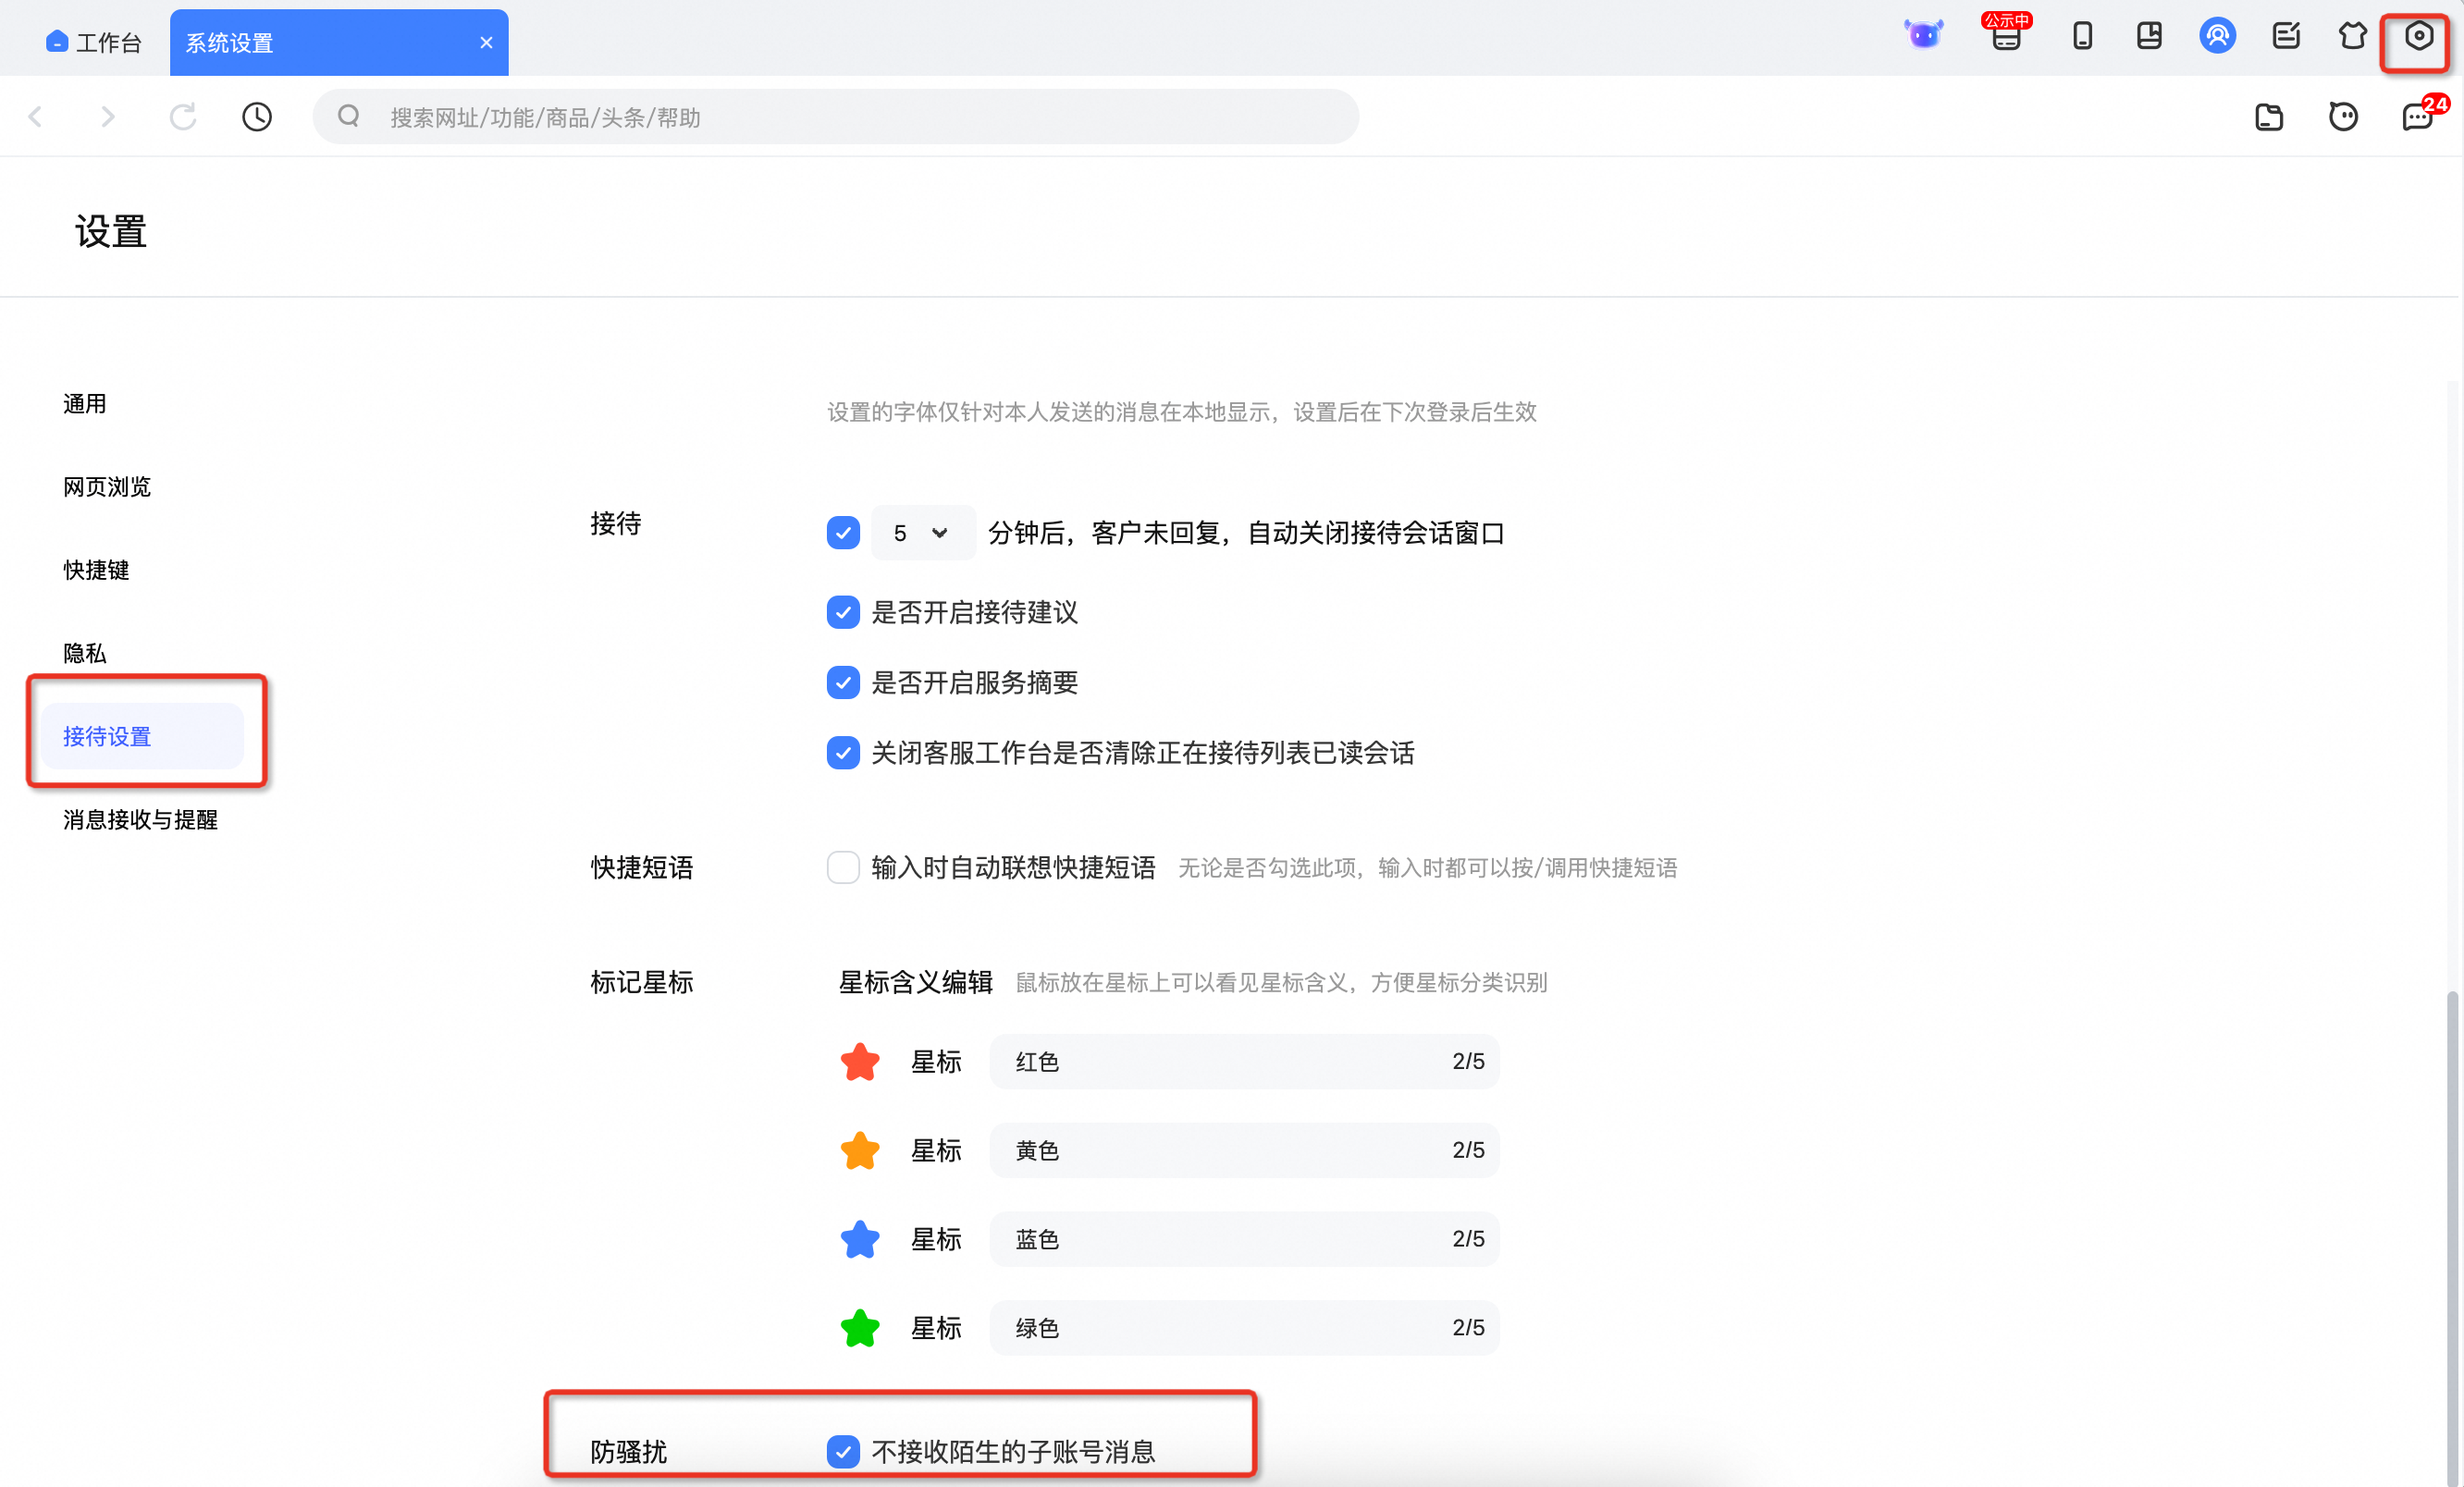
Task: Click the magnifier search icon
Action: pyautogui.click(x=348, y=116)
